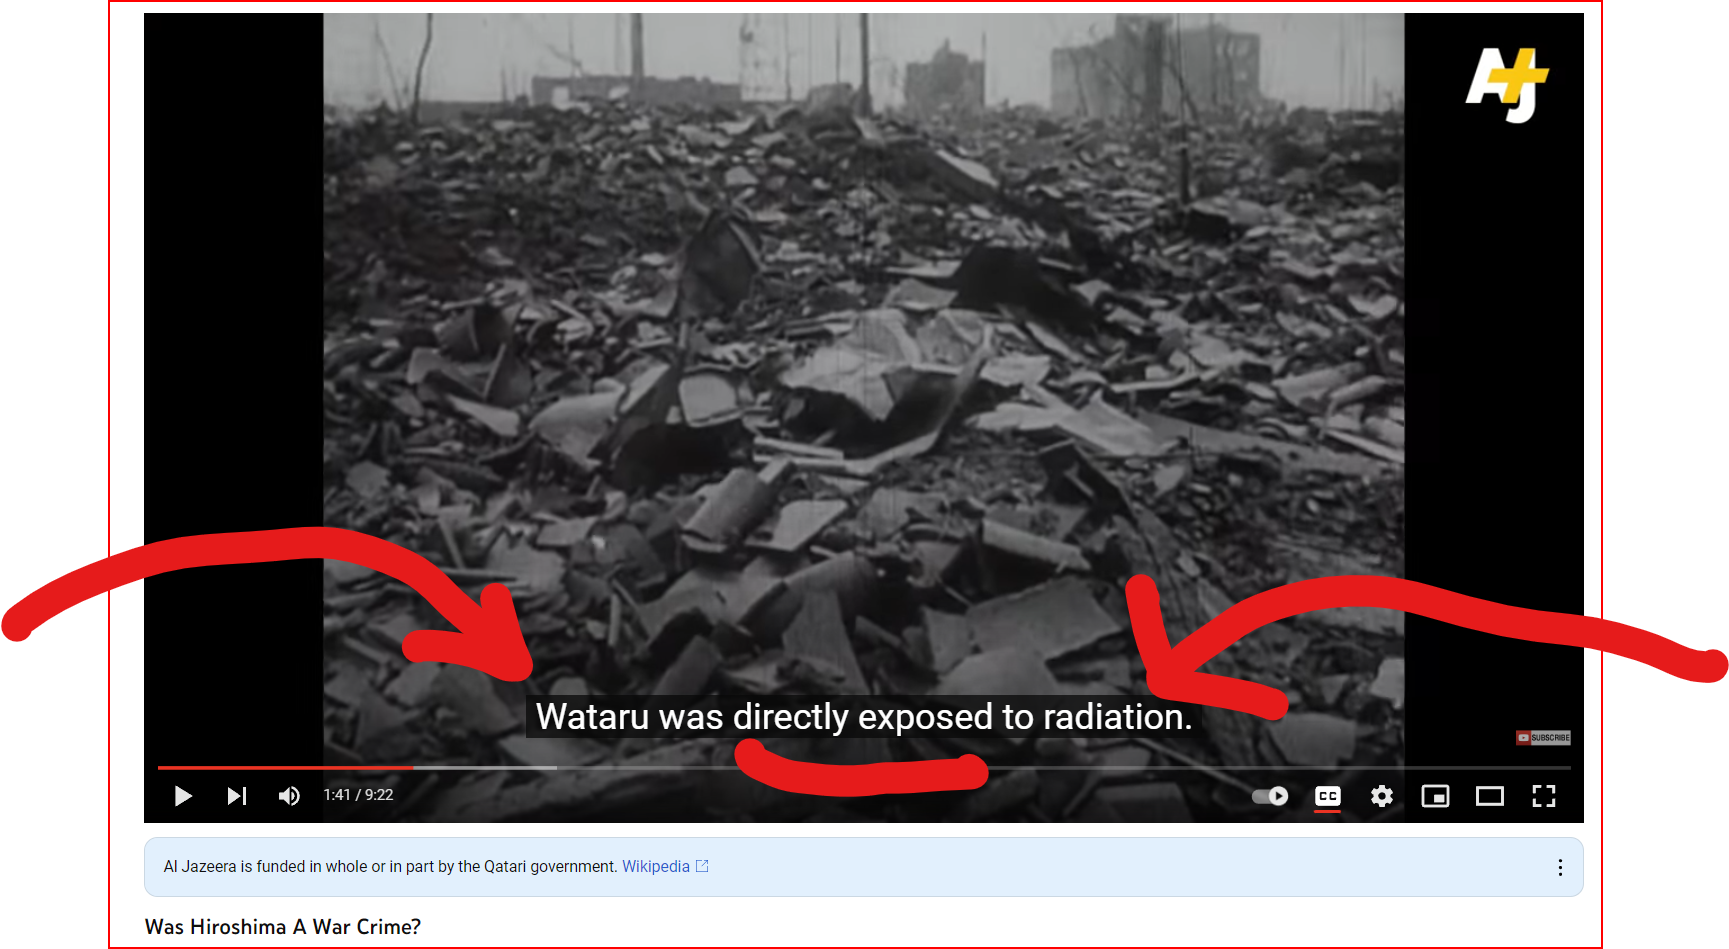Open the player settings gear menu
This screenshot has height=949, width=1729.
1382,796
